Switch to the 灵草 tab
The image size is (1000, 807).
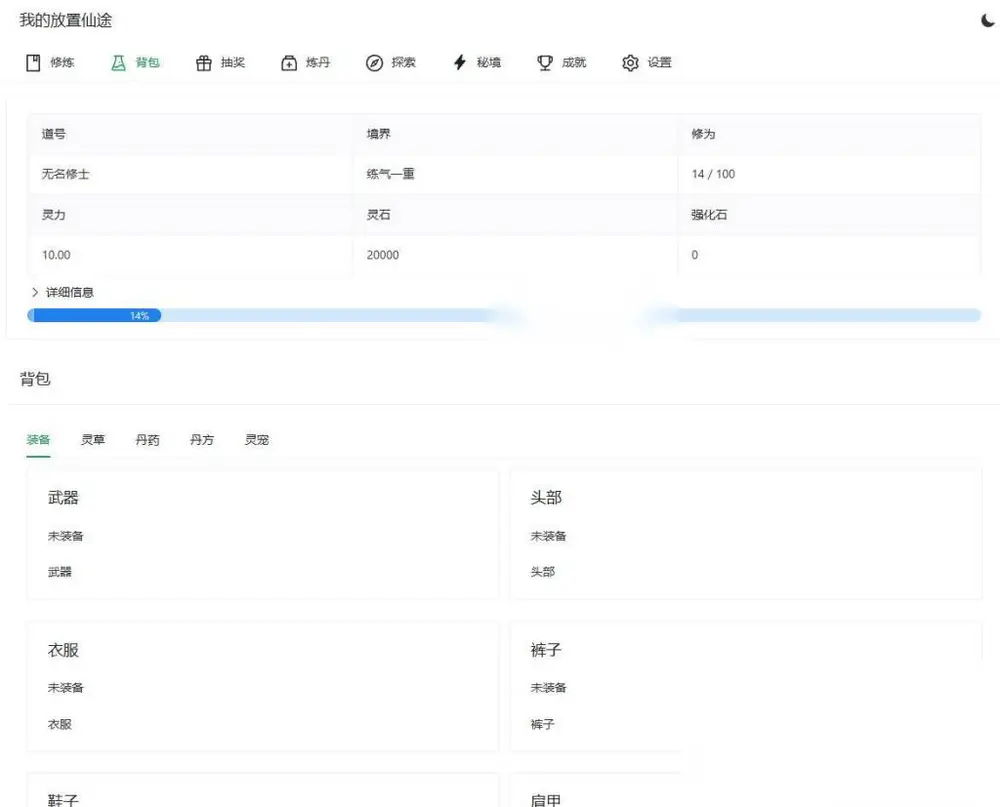click(x=93, y=440)
